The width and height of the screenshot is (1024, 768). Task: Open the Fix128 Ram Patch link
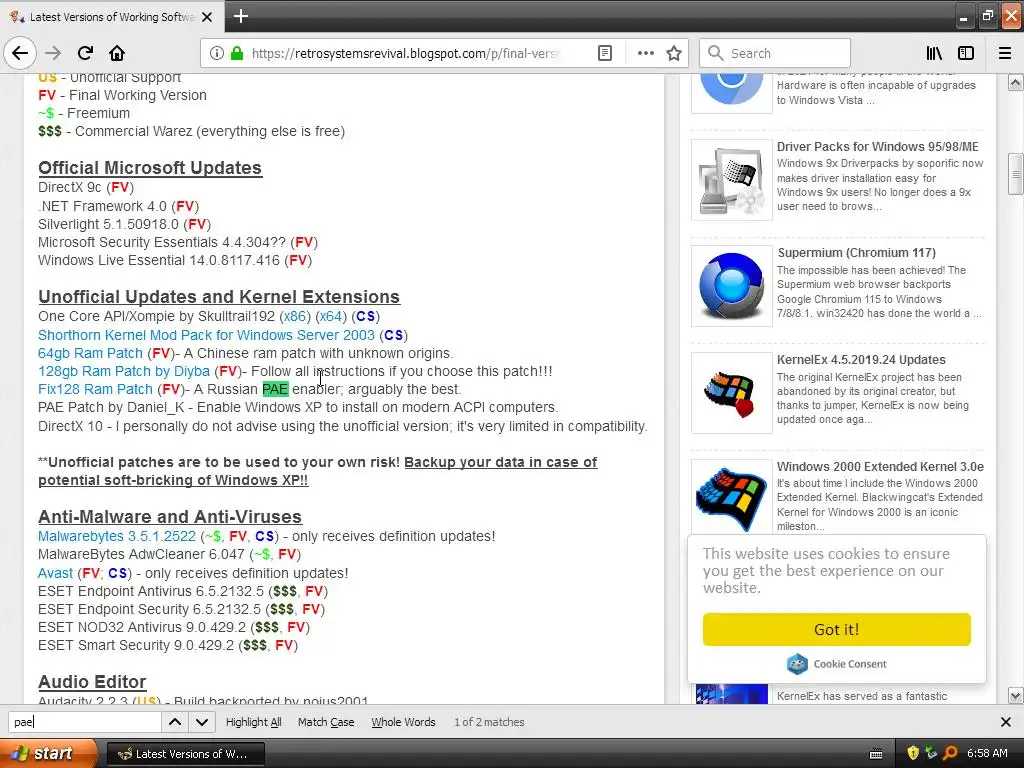coord(95,389)
